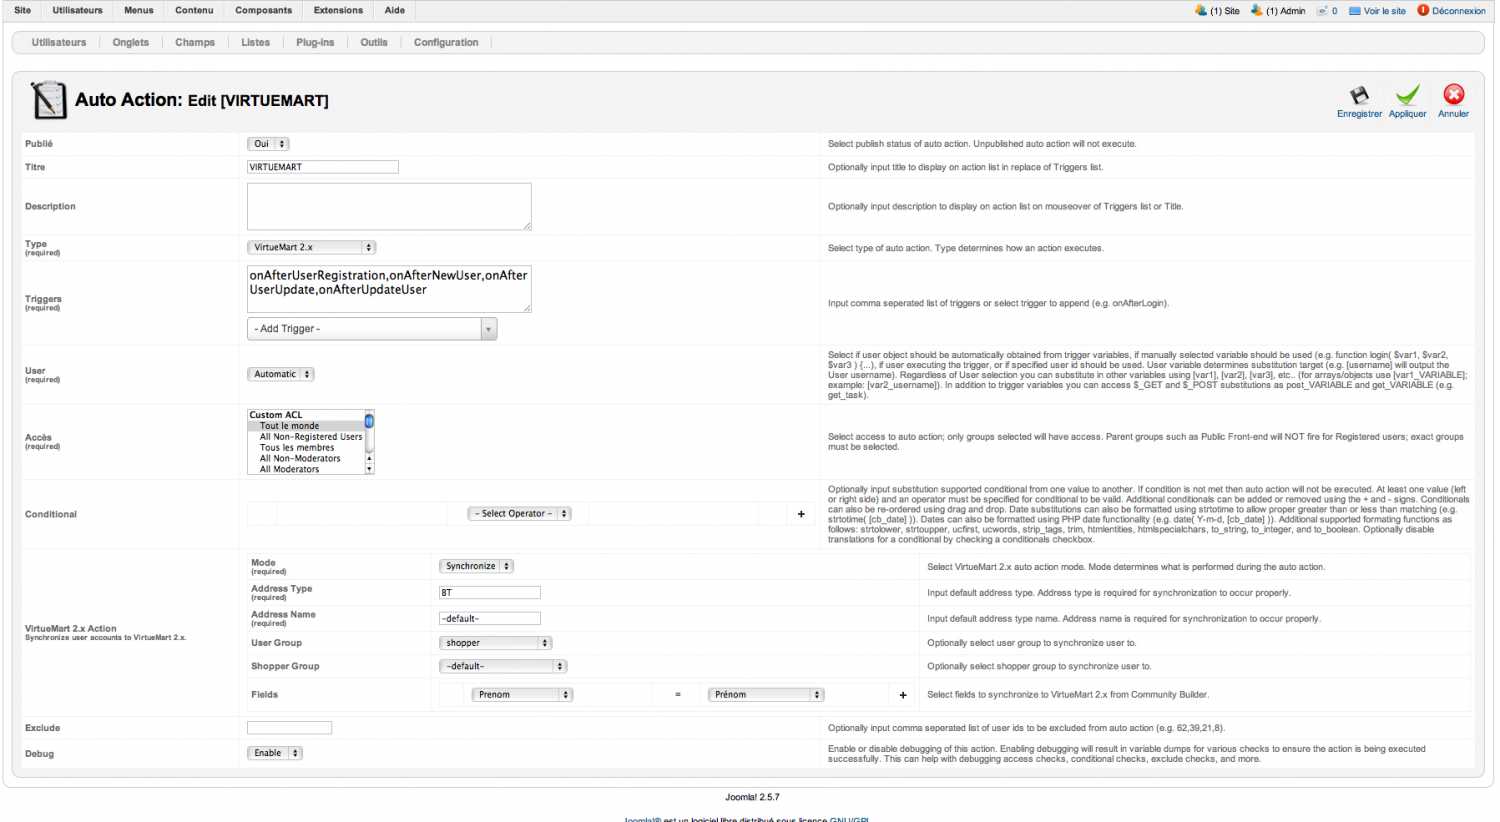1500x822 pixels.
Task: Click the green Appliquer checkmark icon
Action: (x=1407, y=96)
